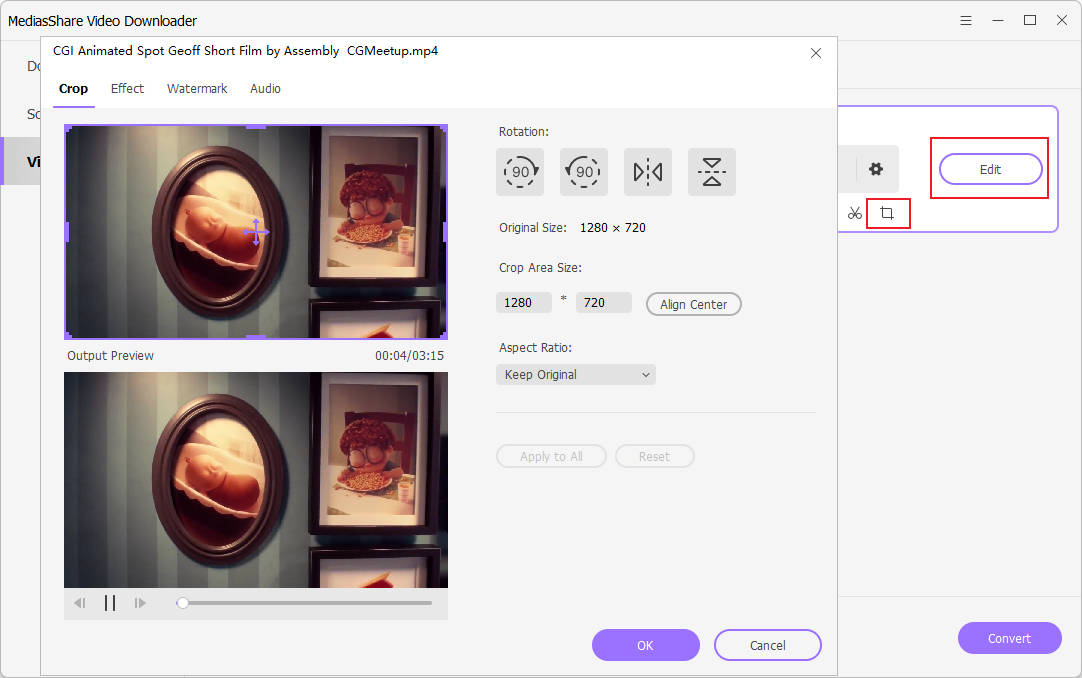Click the Cancel button
This screenshot has width=1082, height=678.
[767, 645]
